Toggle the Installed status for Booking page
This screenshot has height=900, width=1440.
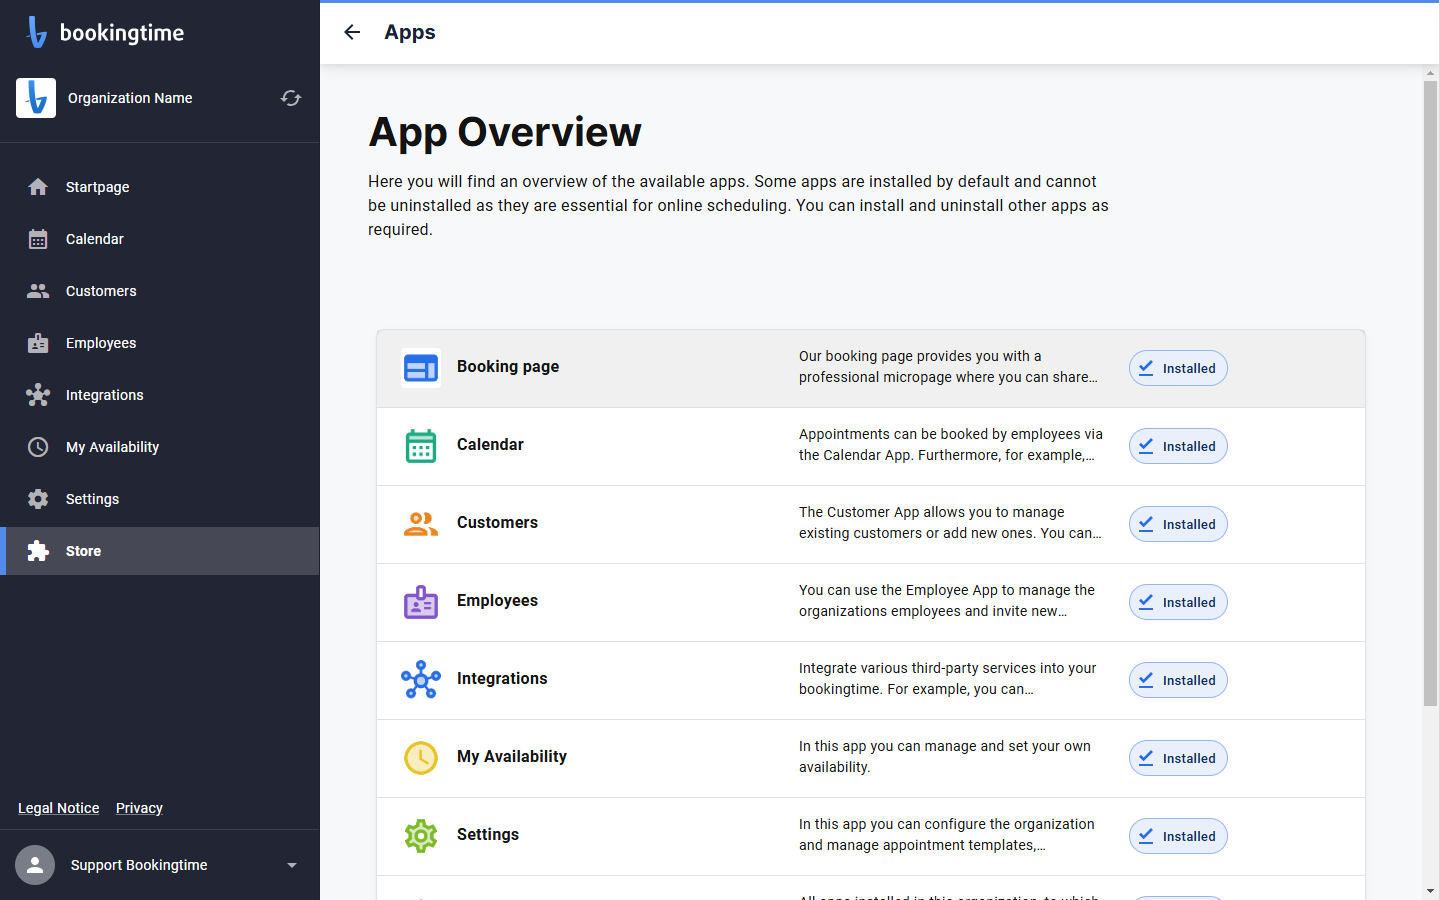coord(1178,368)
